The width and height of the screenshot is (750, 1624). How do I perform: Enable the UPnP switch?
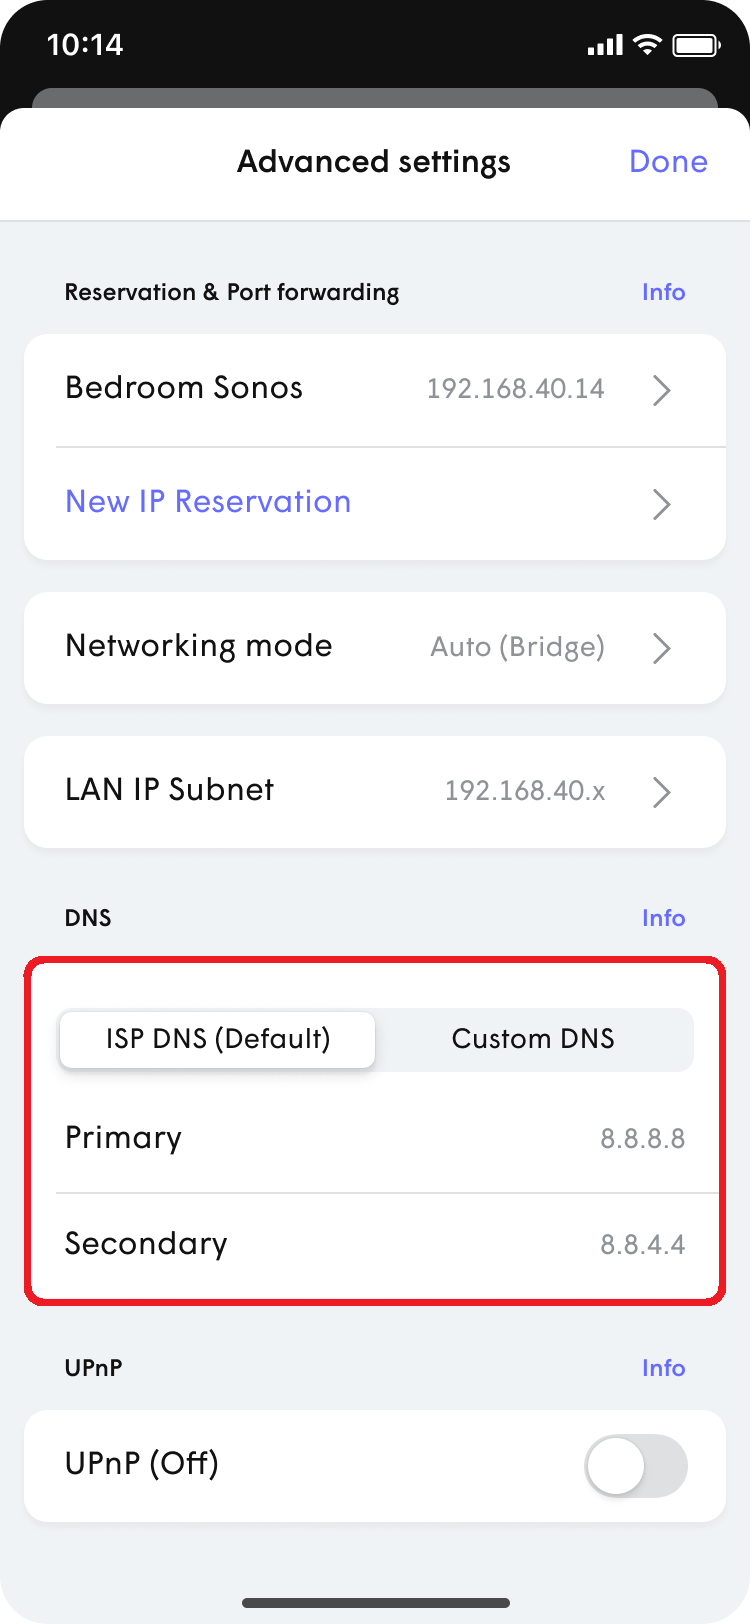point(635,1464)
